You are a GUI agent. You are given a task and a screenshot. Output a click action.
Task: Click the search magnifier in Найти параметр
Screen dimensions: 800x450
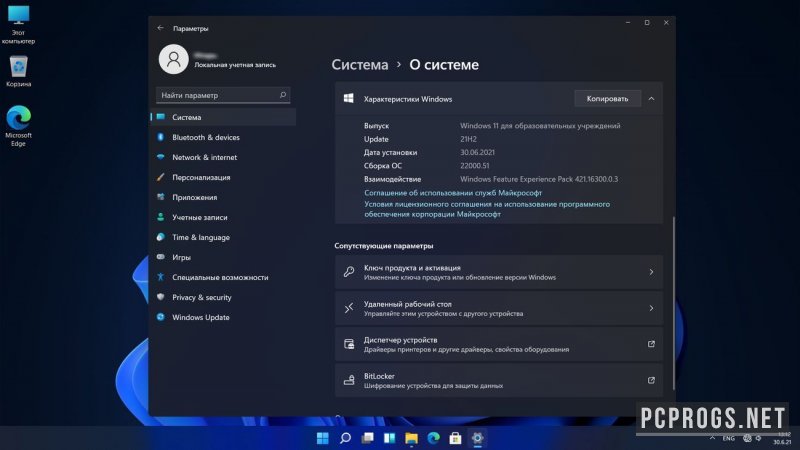pyautogui.click(x=283, y=95)
